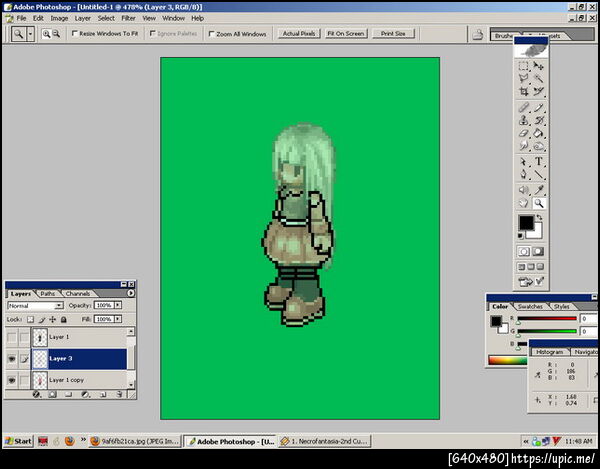The image size is (600, 469).
Task: Open Filter menu
Action: (x=128, y=18)
